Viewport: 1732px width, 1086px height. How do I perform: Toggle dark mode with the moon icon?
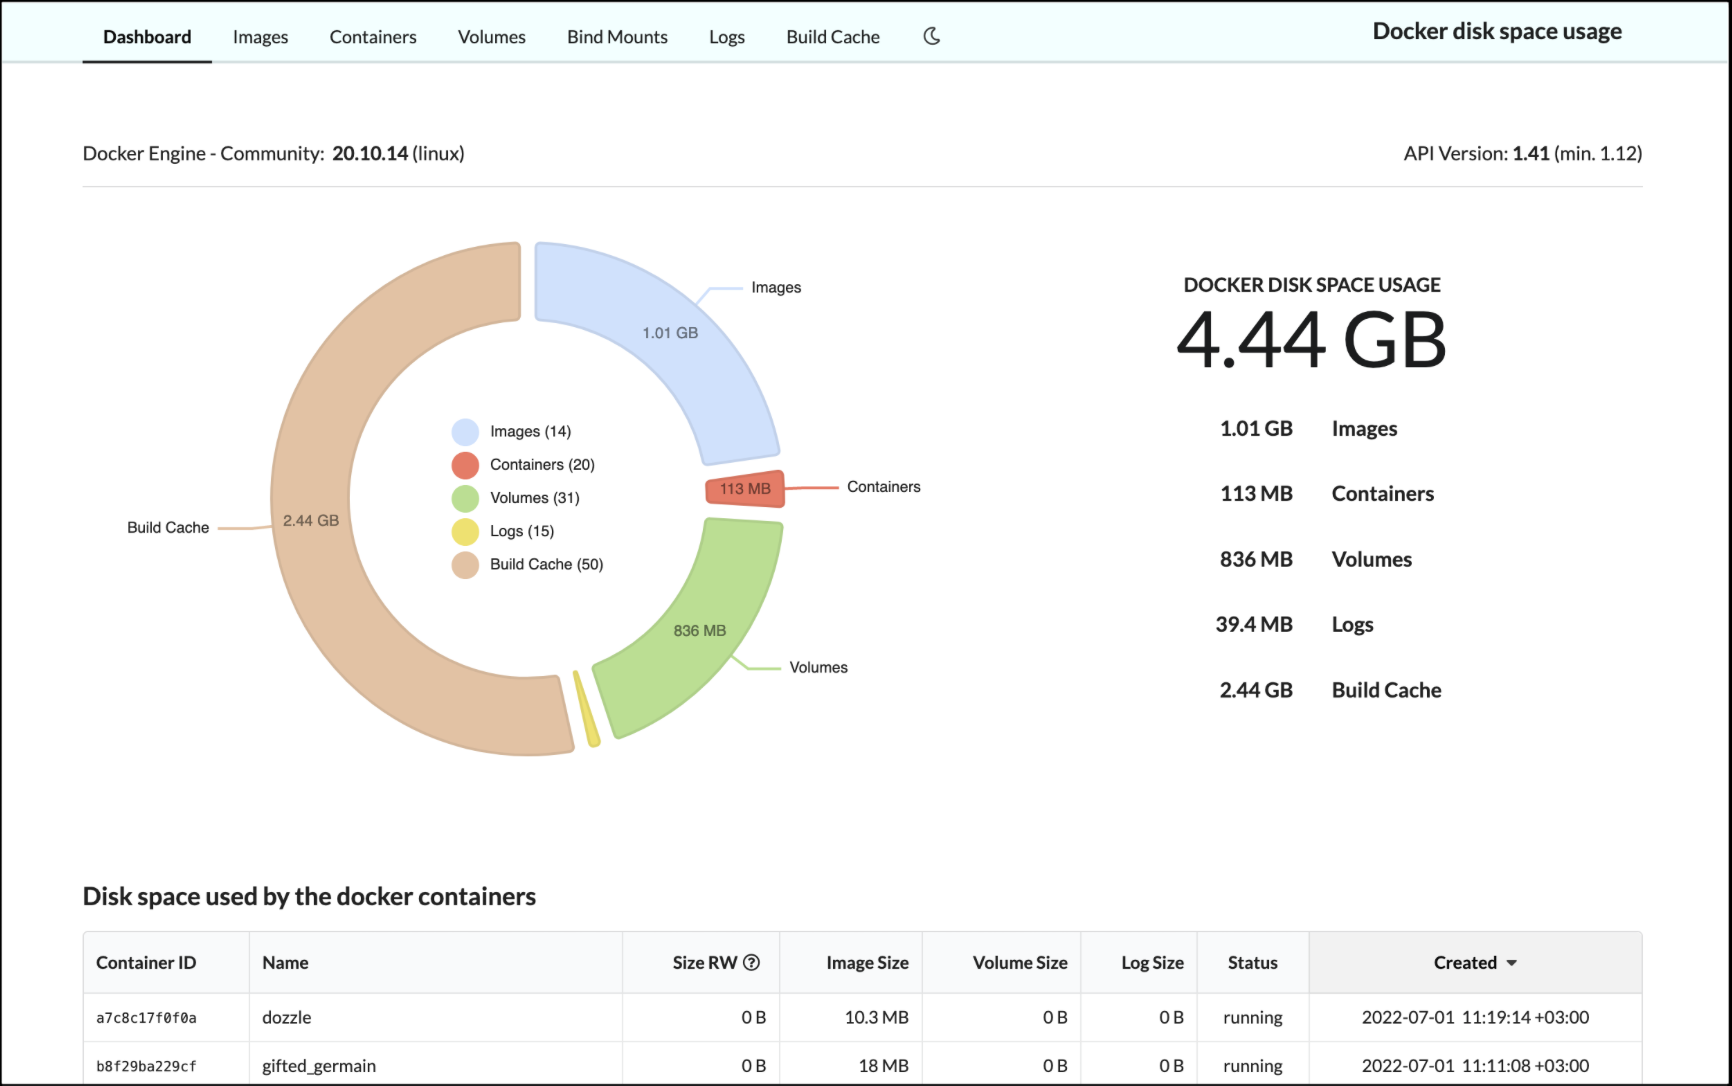[x=931, y=37]
